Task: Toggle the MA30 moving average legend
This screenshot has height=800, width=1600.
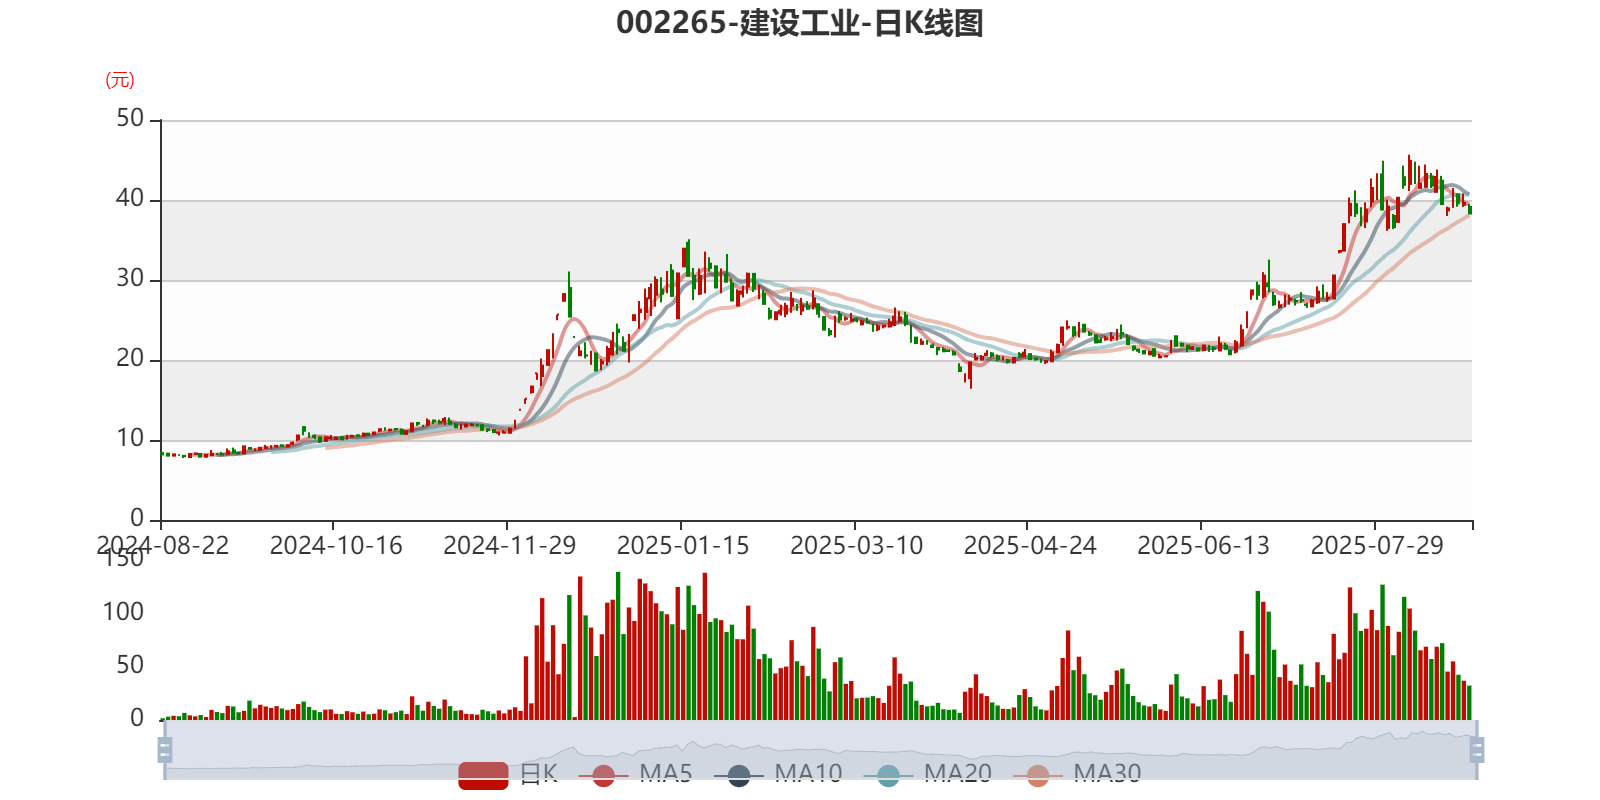Action: point(1077,774)
